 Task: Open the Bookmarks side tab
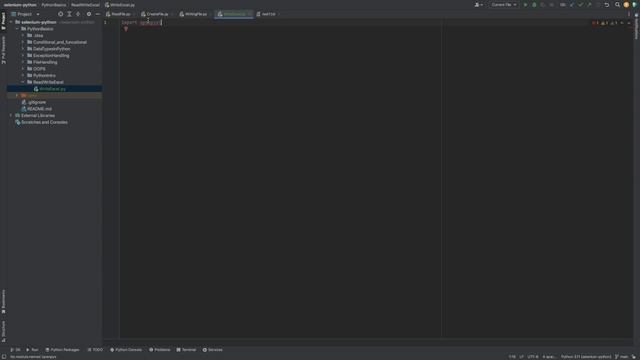[x=3, y=302]
